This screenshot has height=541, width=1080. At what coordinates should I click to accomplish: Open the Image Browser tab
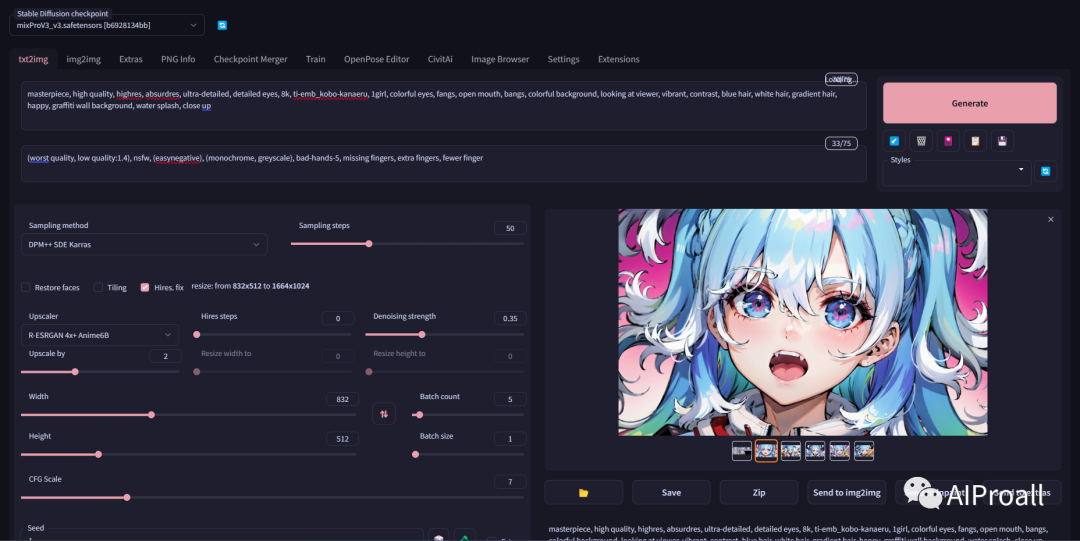(500, 59)
